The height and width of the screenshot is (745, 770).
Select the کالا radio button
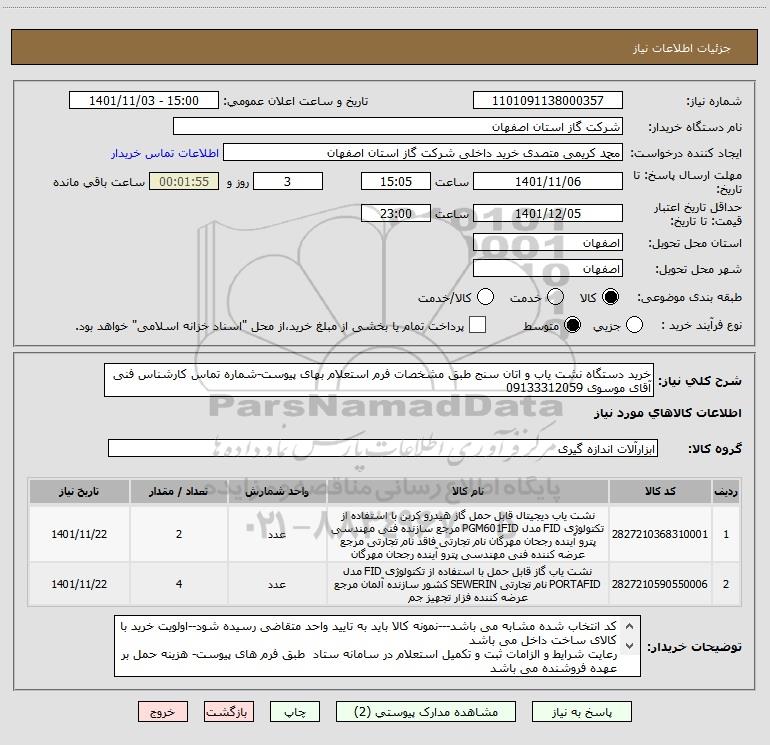[x=610, y=297]
